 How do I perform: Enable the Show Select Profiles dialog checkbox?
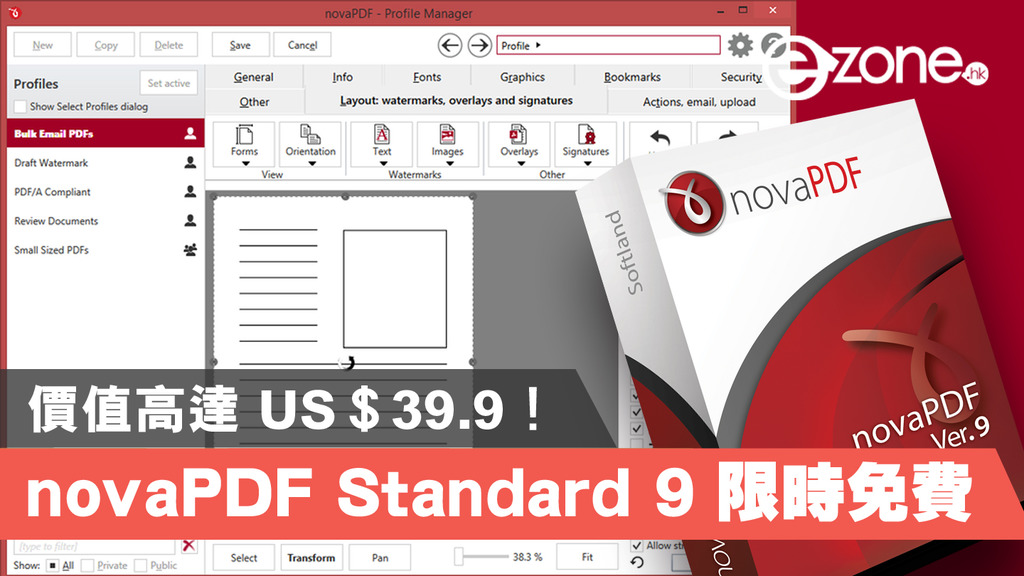coord(18,106)
